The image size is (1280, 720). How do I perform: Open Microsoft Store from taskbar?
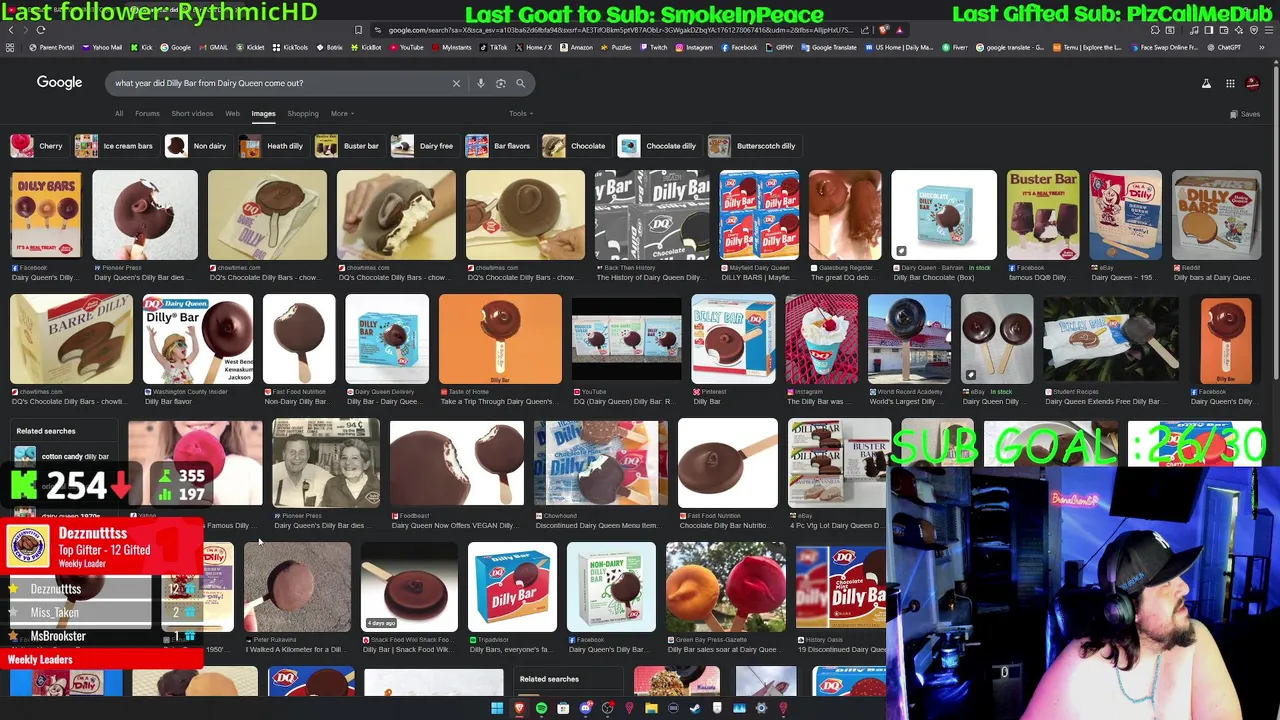pos(563,708)
